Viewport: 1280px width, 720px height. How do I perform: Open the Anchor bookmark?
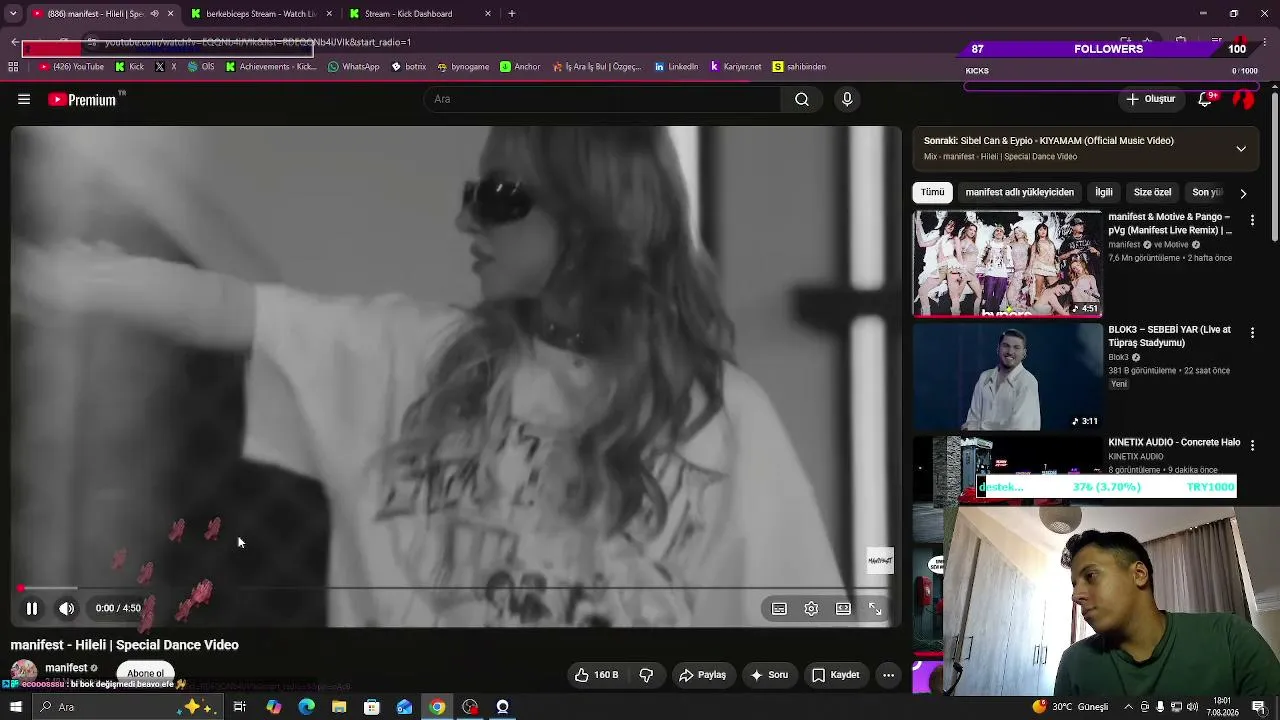click(x=520, y=67)
